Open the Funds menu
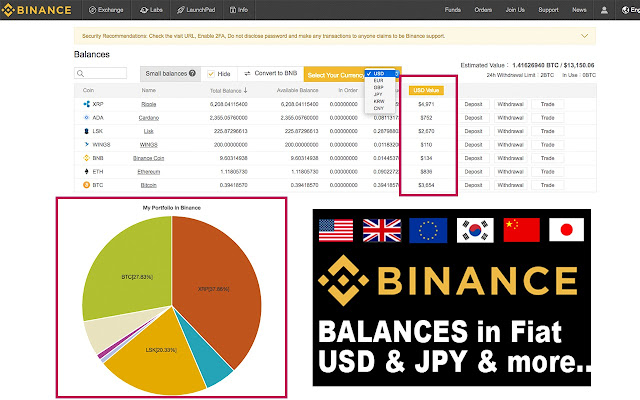Viewport: 640px width, 400px height. [x=453, y=10]
